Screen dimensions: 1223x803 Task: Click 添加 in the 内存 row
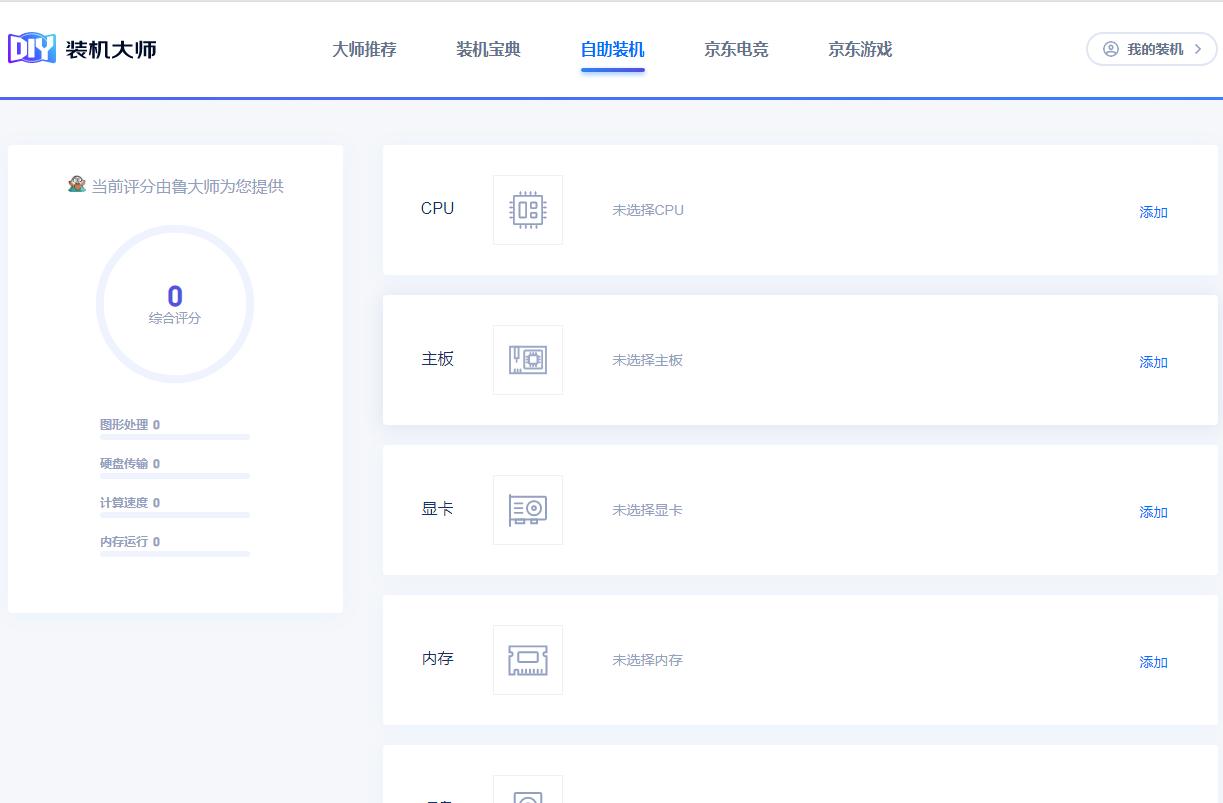point(1152,662)
